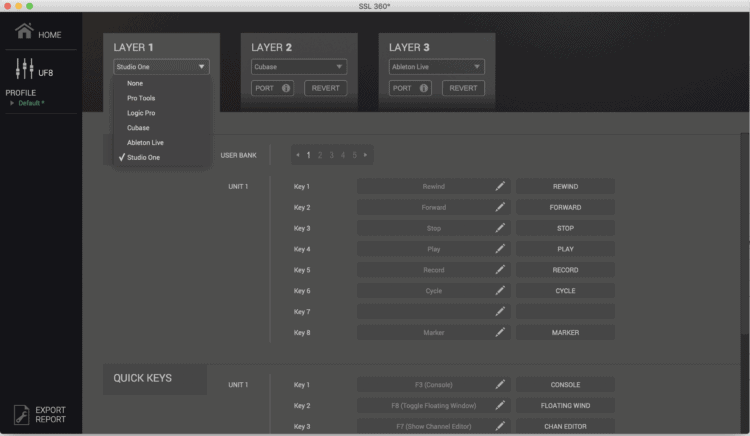Click the MARKER label field

pos(565,332)
